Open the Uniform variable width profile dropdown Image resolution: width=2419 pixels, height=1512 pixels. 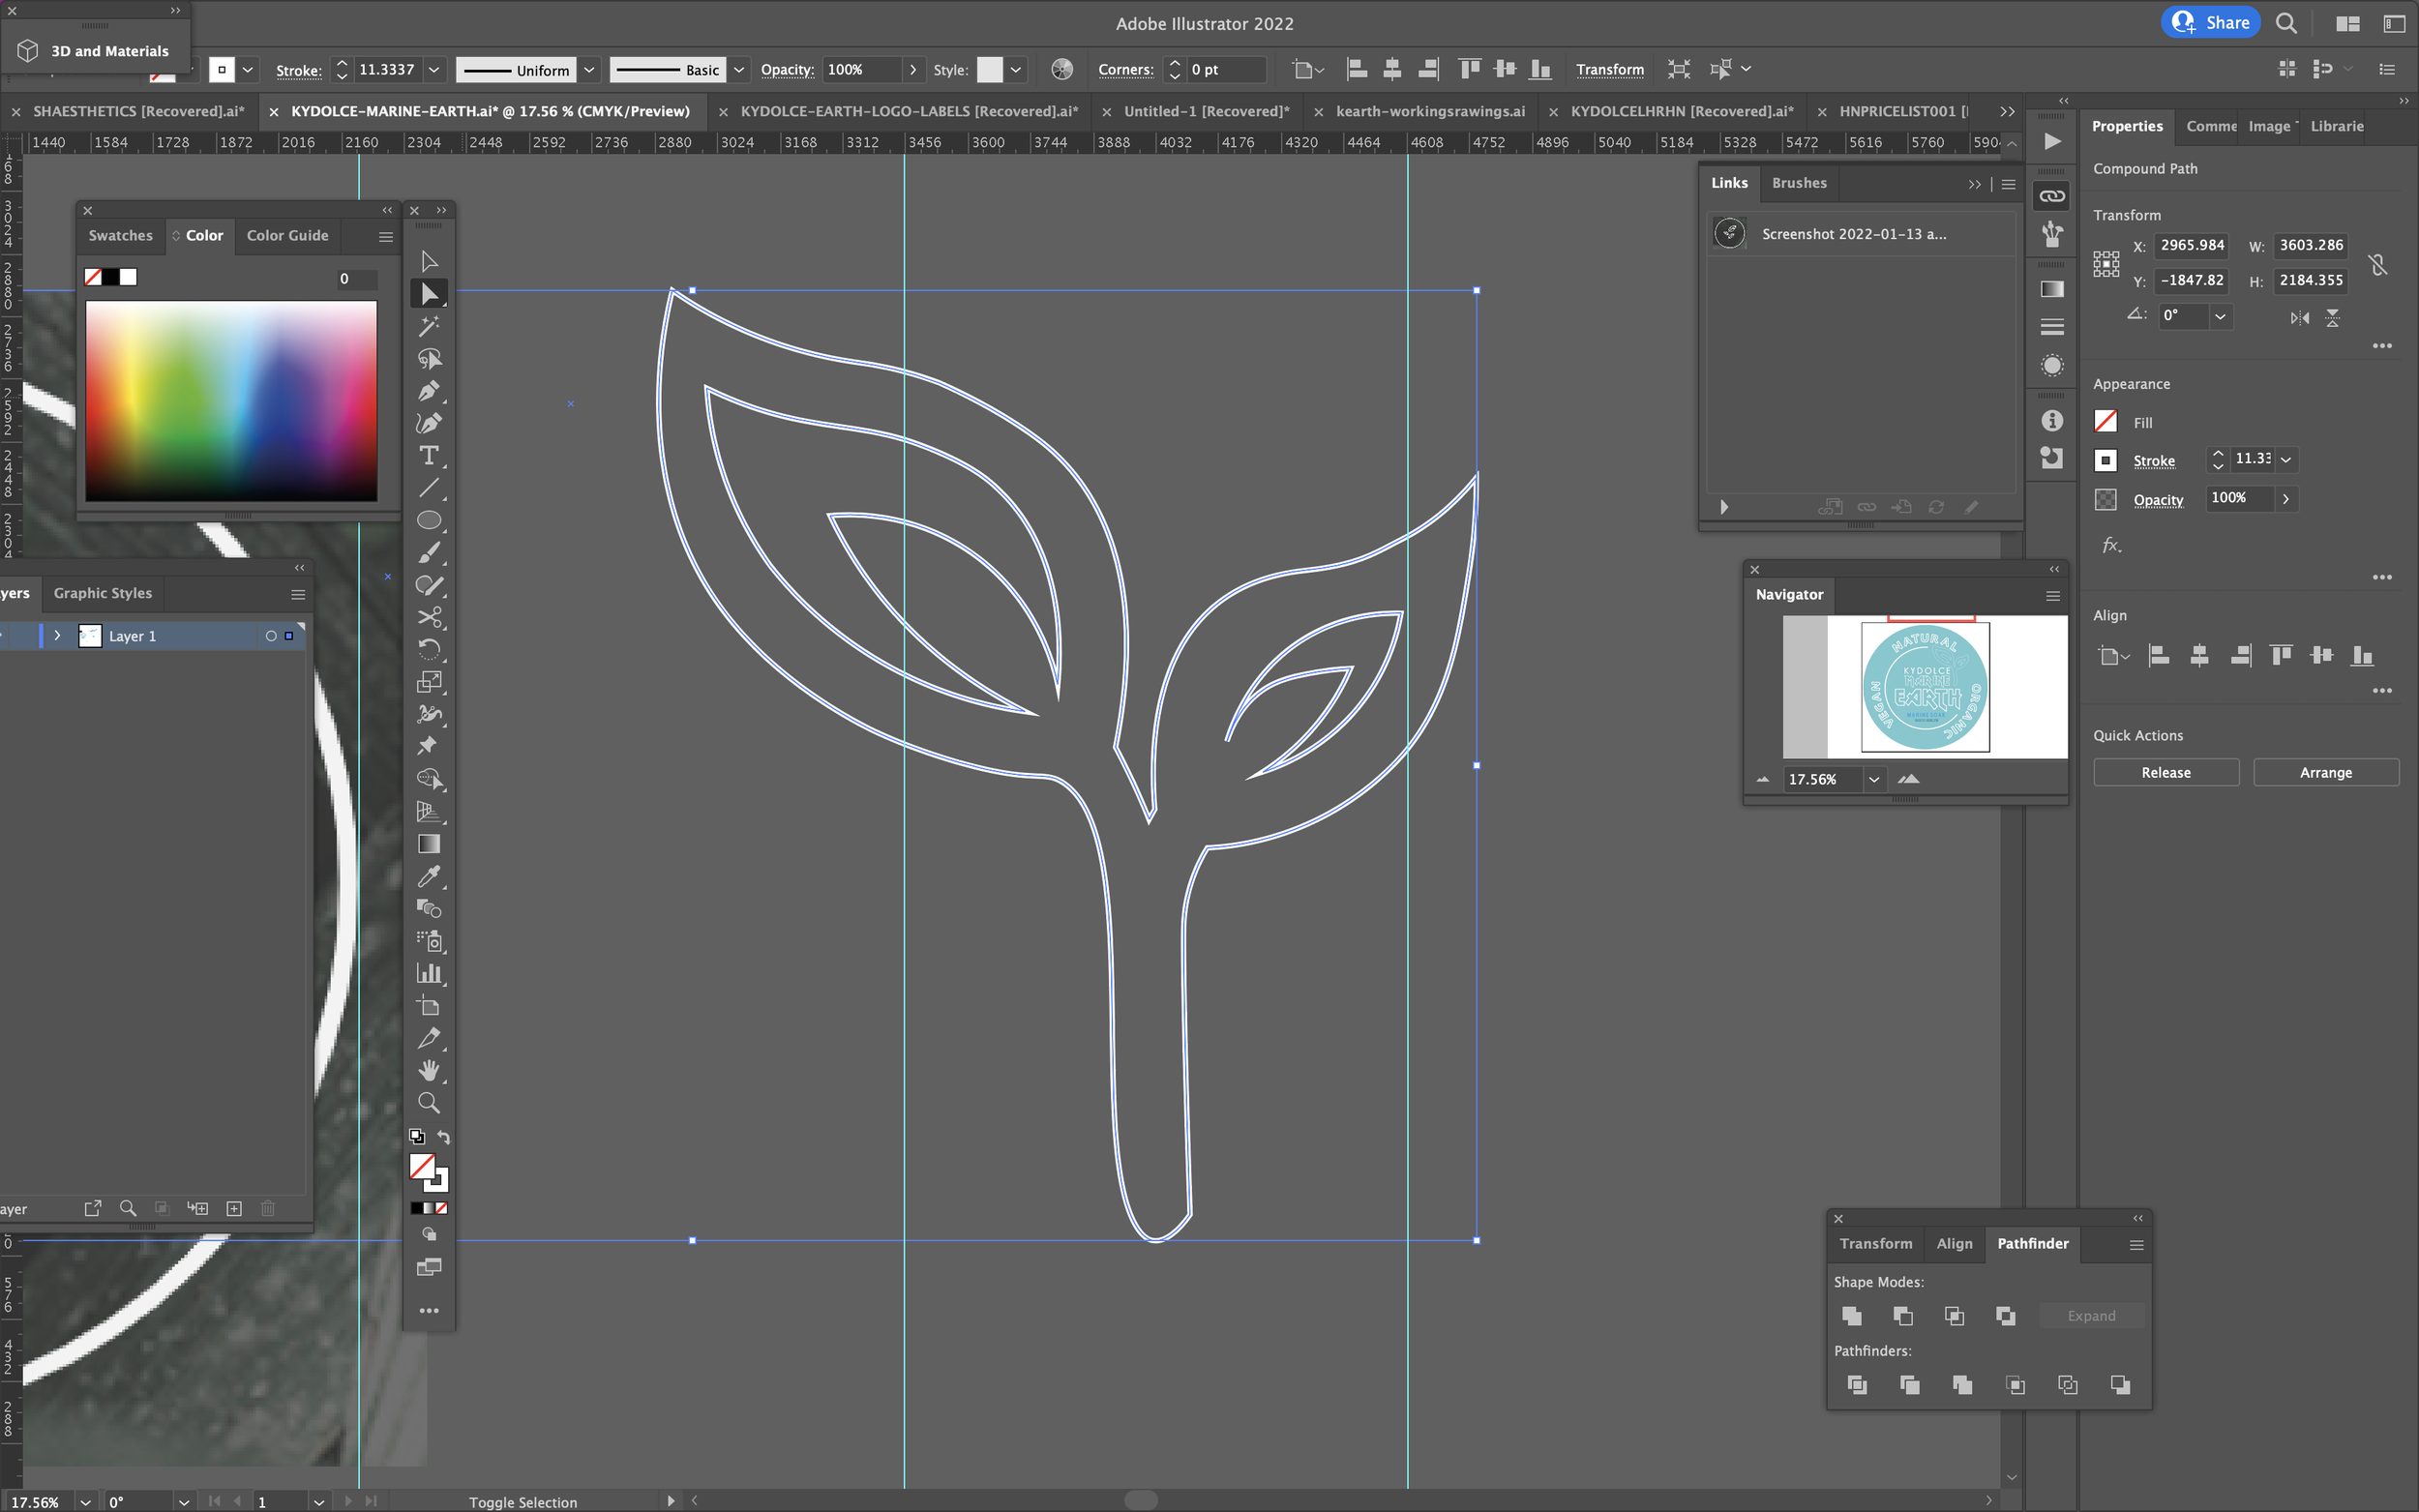tap(590, 70)
